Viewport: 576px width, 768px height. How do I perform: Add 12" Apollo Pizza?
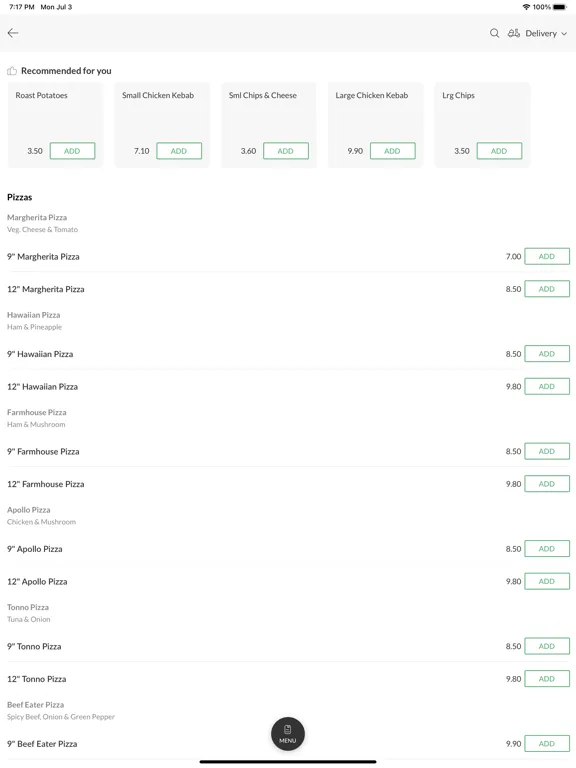(x=547, y=581)
